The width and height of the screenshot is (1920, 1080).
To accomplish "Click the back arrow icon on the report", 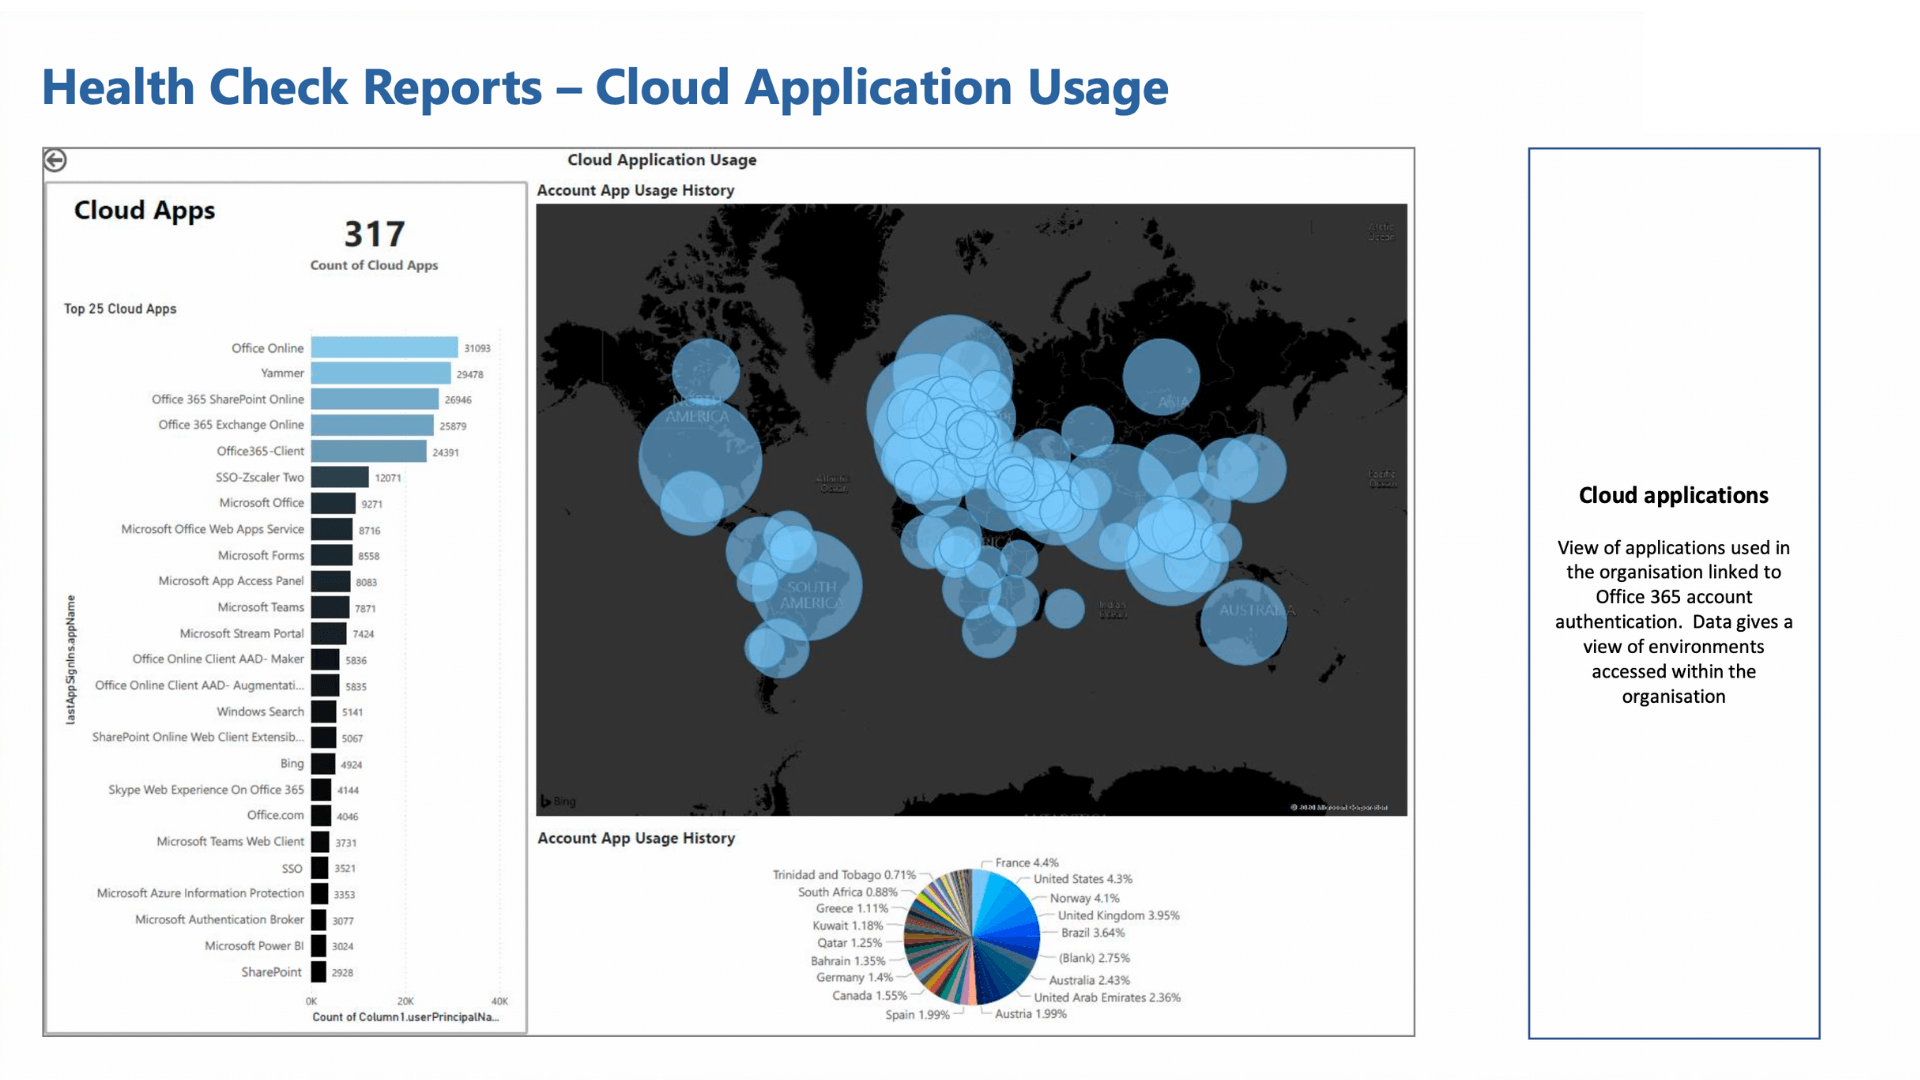I will [x=55, y=160].
